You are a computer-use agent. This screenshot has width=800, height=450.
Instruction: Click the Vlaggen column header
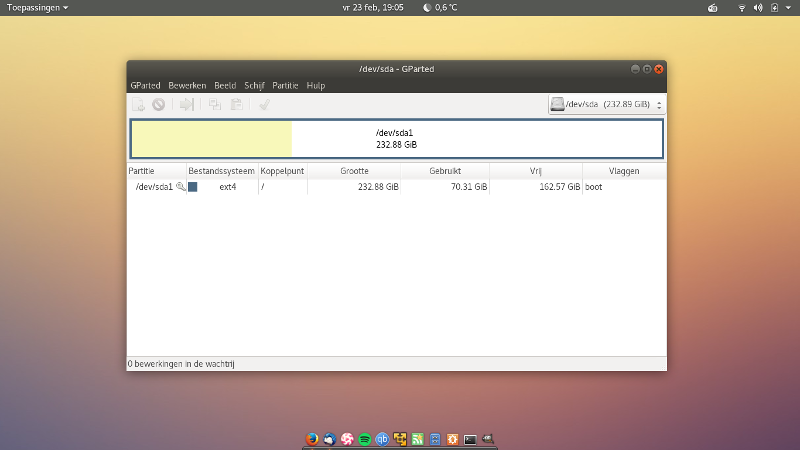(x=624, y=171)
